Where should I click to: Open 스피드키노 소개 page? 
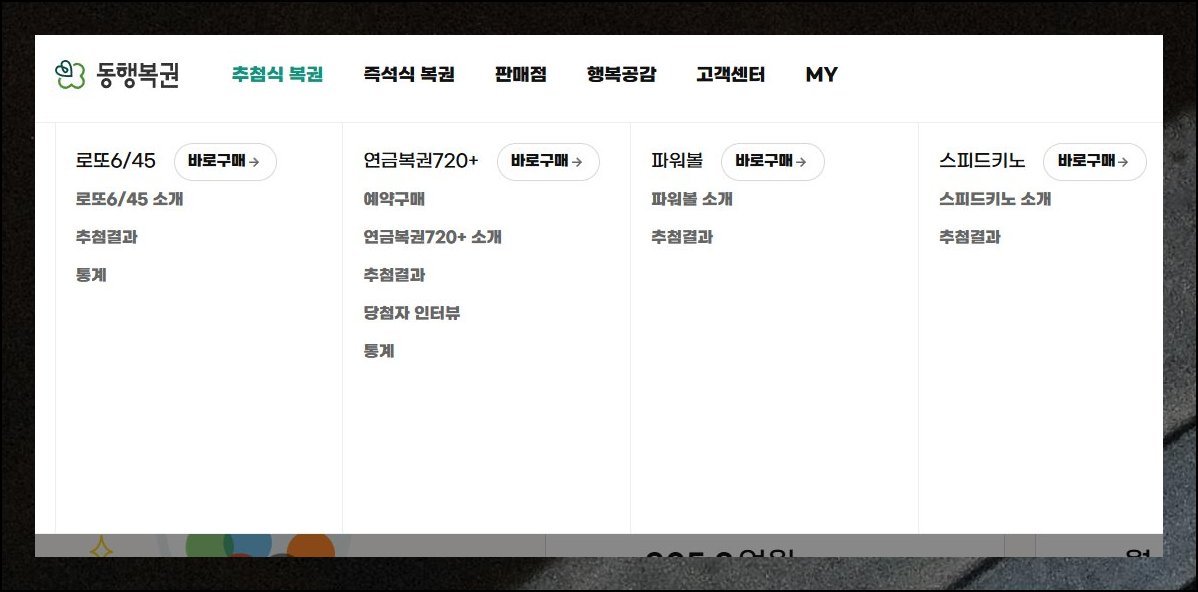pos(995,199)
